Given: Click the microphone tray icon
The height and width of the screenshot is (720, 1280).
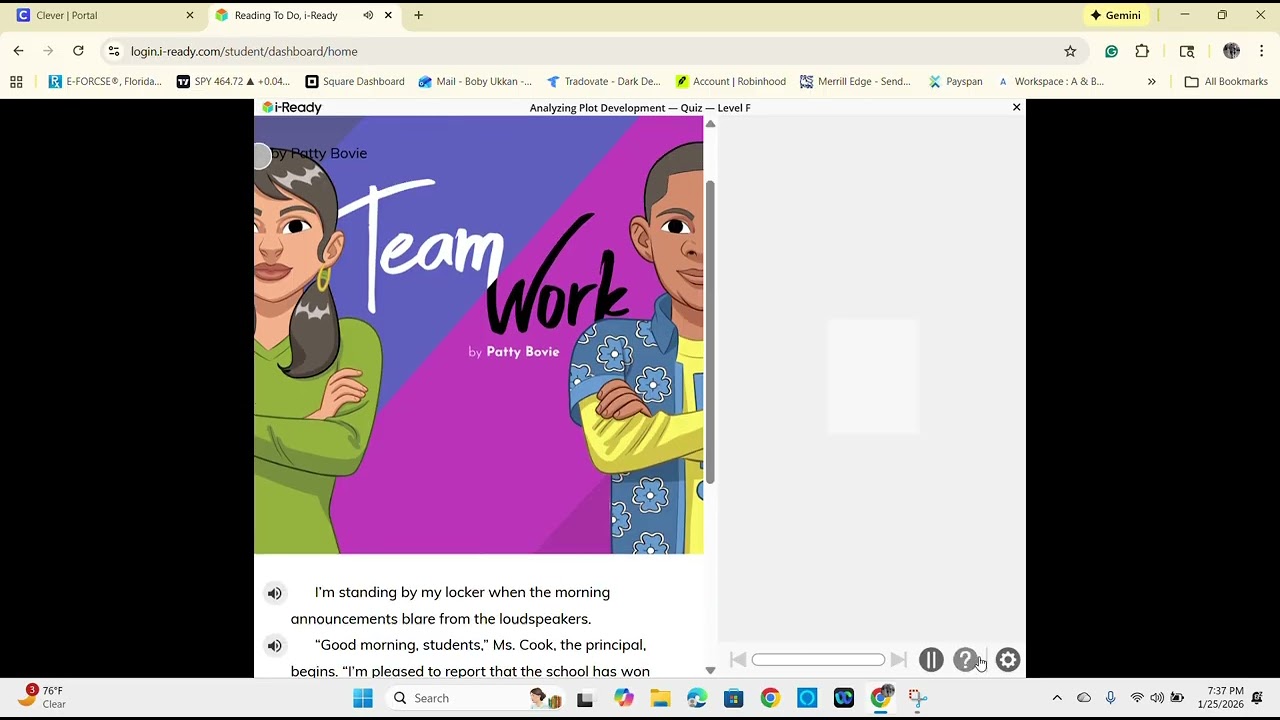Looking at the screenshot, I should tap(1110, 698).
